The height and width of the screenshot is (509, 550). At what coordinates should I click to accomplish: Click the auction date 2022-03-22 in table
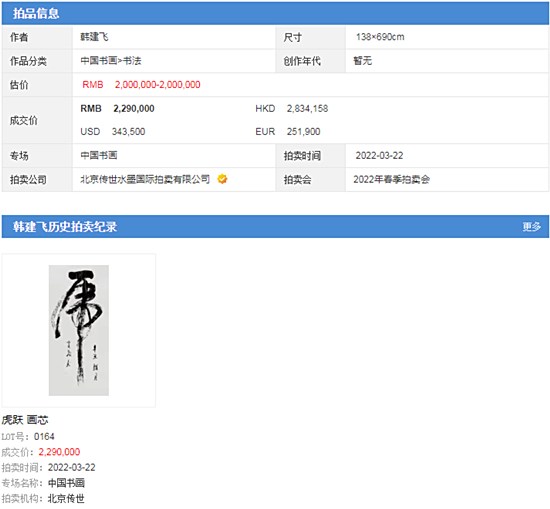[380, 155]
